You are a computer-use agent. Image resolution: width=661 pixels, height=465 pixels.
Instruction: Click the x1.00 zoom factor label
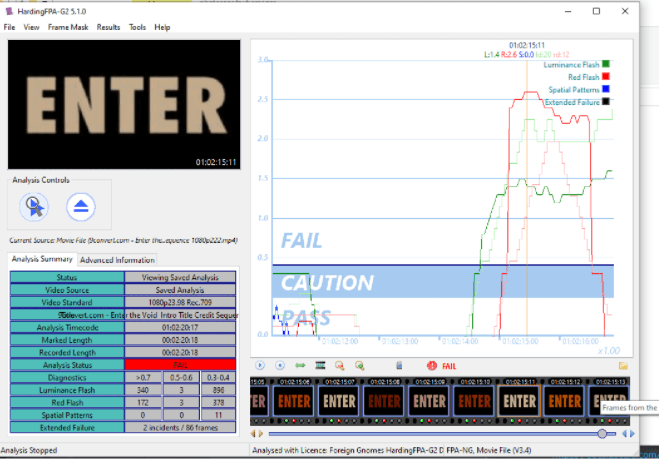[609, 351]
